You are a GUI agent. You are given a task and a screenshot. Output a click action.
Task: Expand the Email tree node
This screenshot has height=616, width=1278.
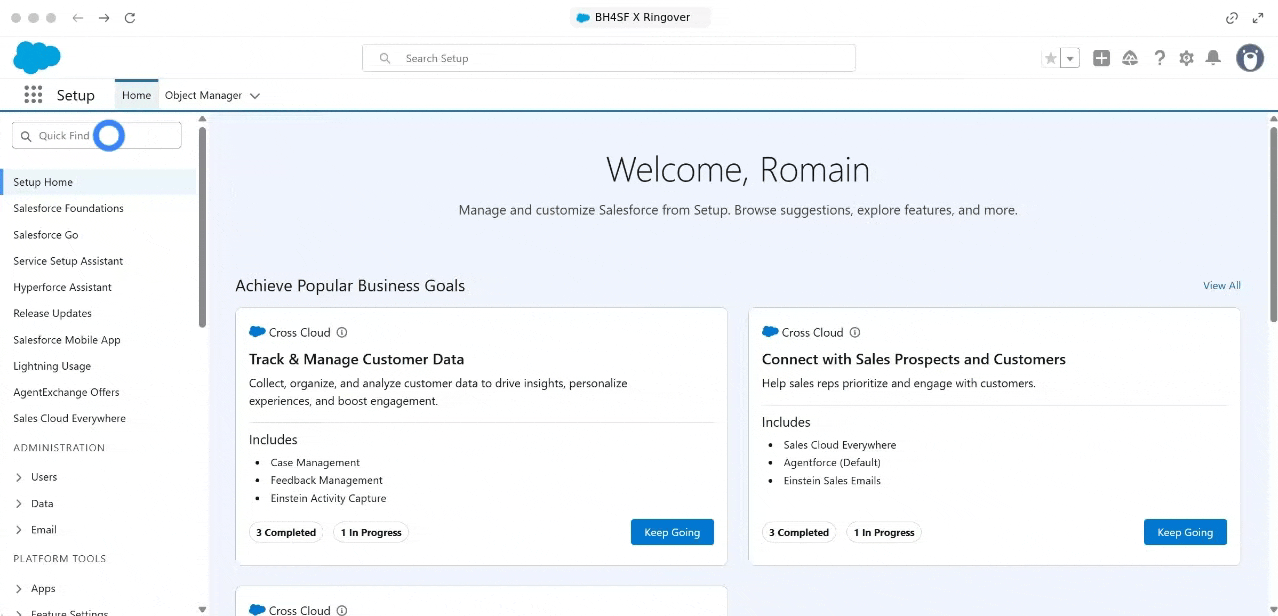tap(19, 530)
